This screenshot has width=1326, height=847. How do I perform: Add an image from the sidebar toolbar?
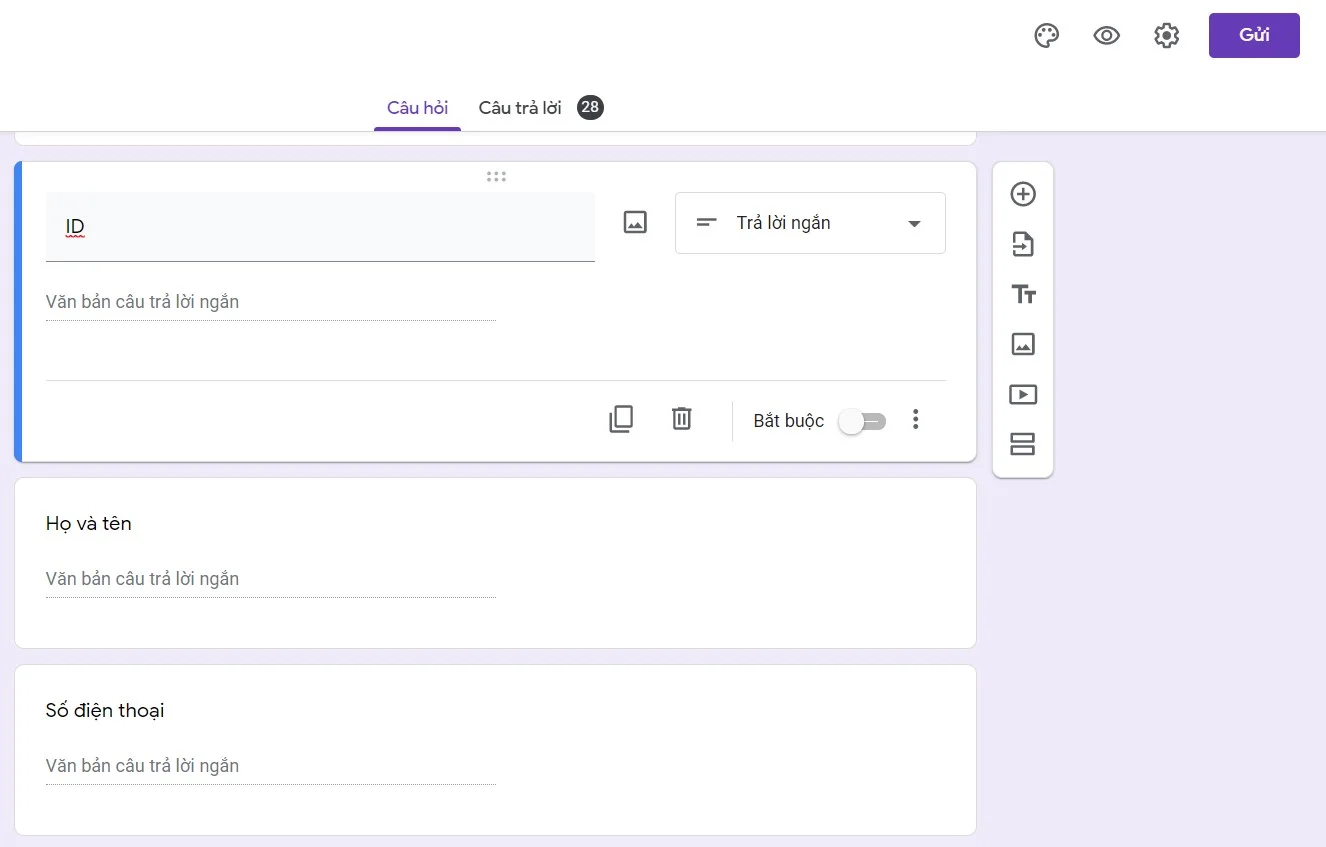tap(1023, 344)
